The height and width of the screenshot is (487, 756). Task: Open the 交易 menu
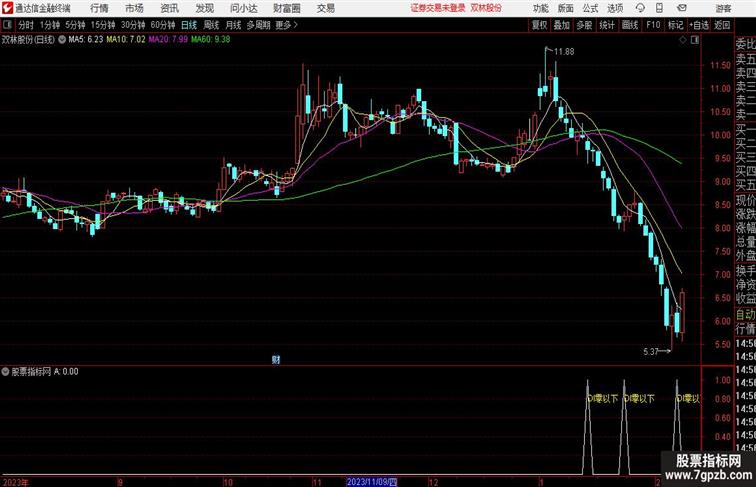click(325, 8)
